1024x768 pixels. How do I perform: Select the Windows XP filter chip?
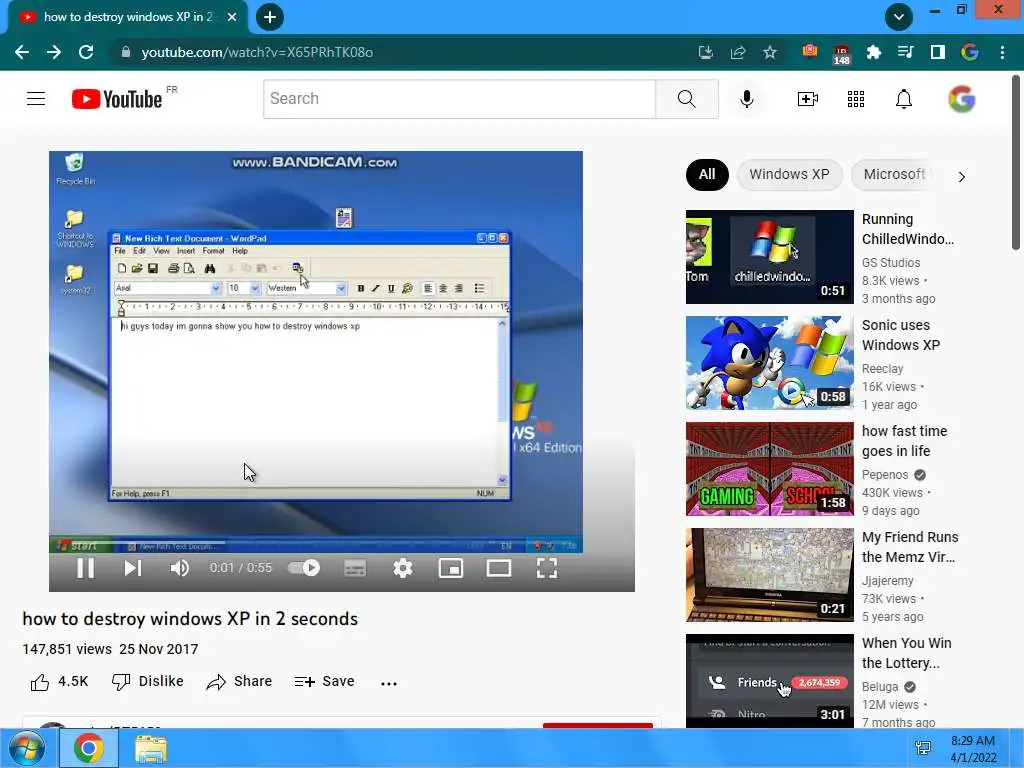click(x=790, y=174)
